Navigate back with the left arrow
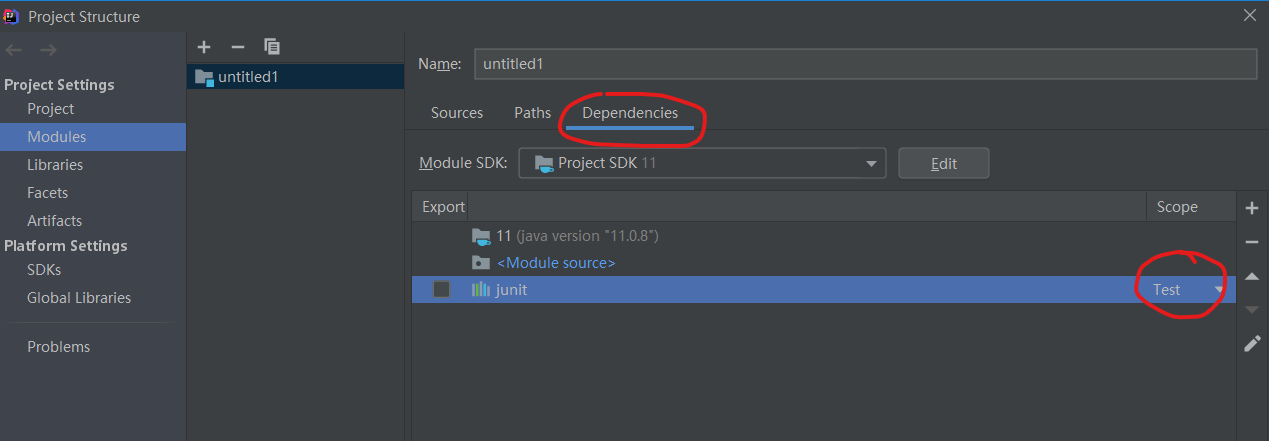This screenshot has height=441, width=1269. tap(14, 50)
